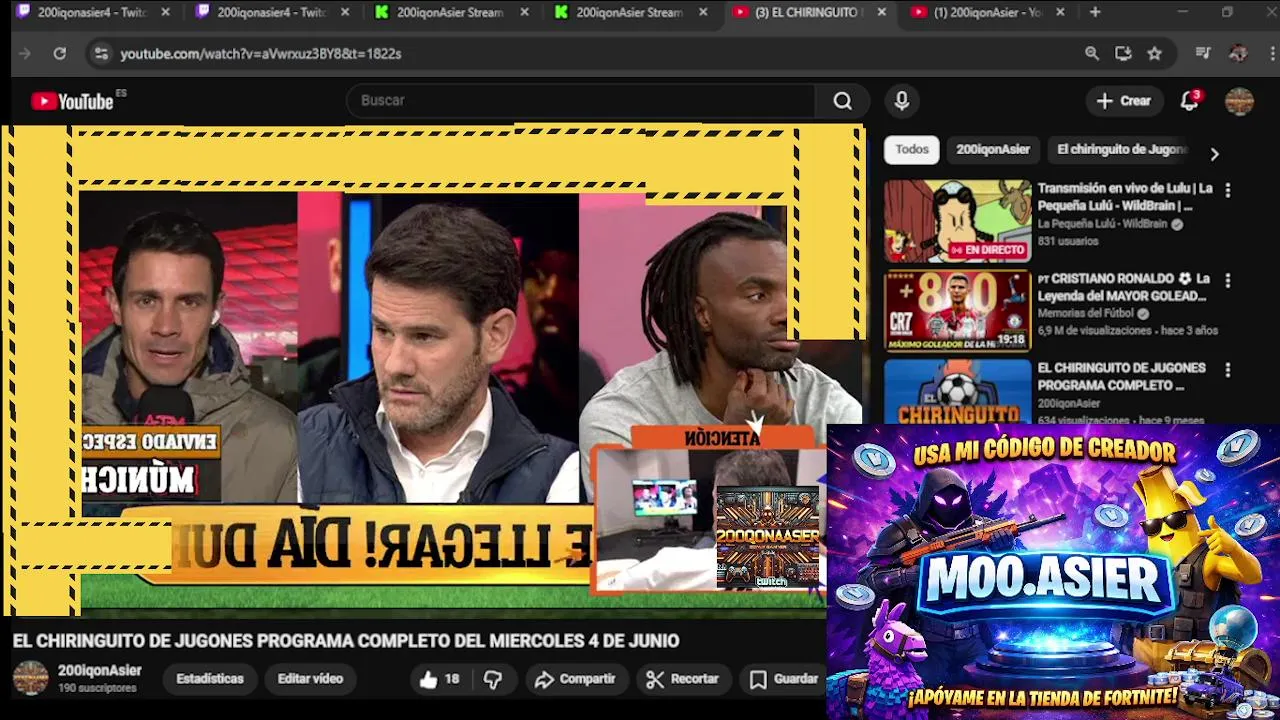1280x720 pixels.
Task: Click inside the Buscar search field
Action: click(580, 101)
